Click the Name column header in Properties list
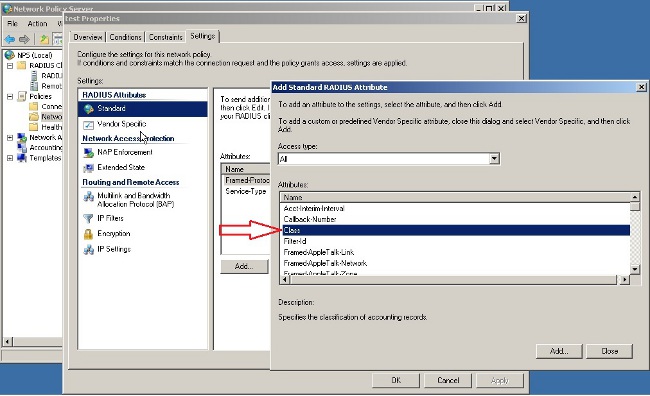This screenshot has width=650, height=396. click(x=246, y=169)
